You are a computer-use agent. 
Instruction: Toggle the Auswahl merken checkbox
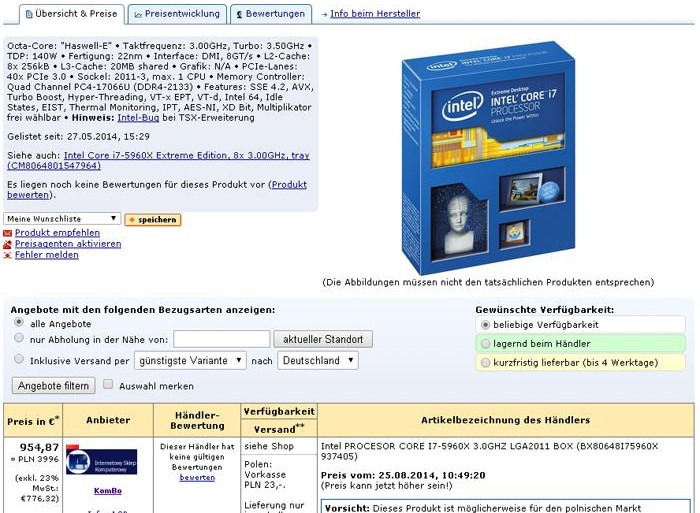(x=108, y=384)
